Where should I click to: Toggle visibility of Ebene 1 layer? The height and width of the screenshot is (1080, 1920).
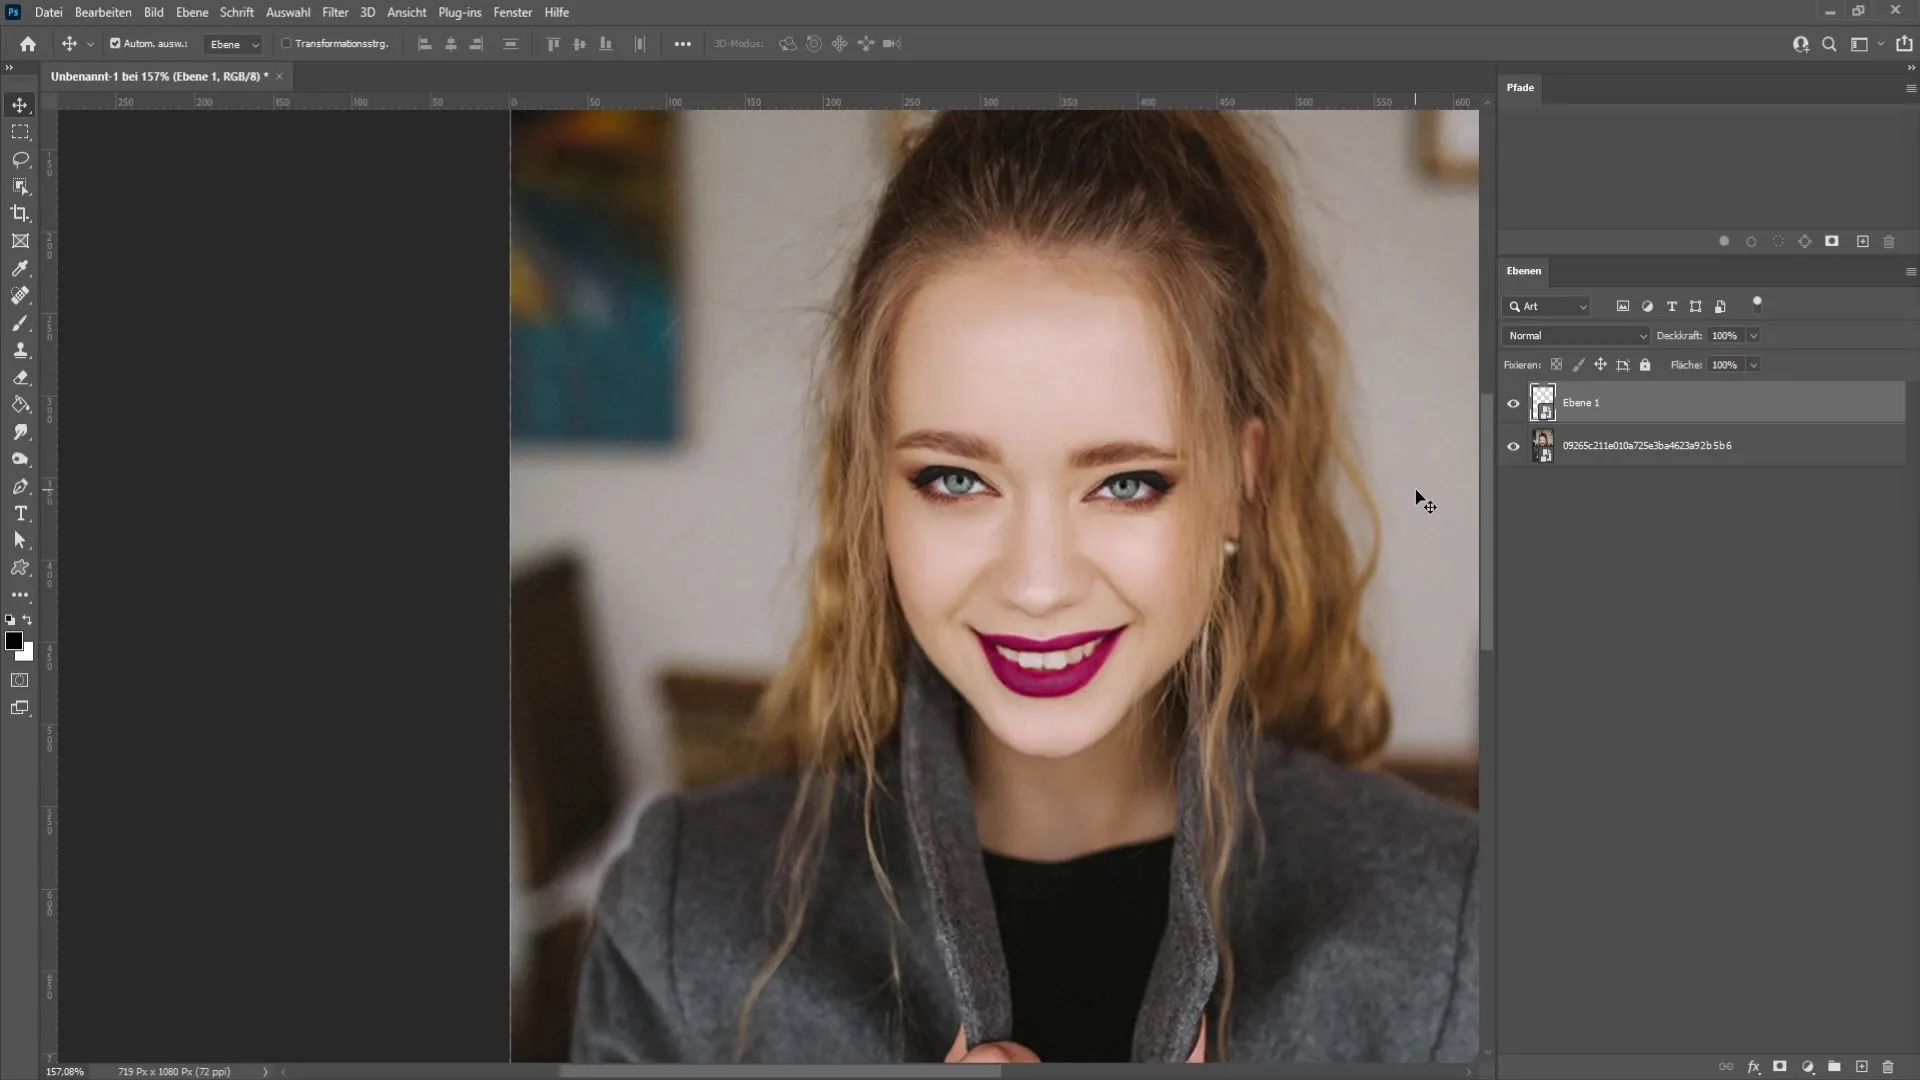point(1514,402)
